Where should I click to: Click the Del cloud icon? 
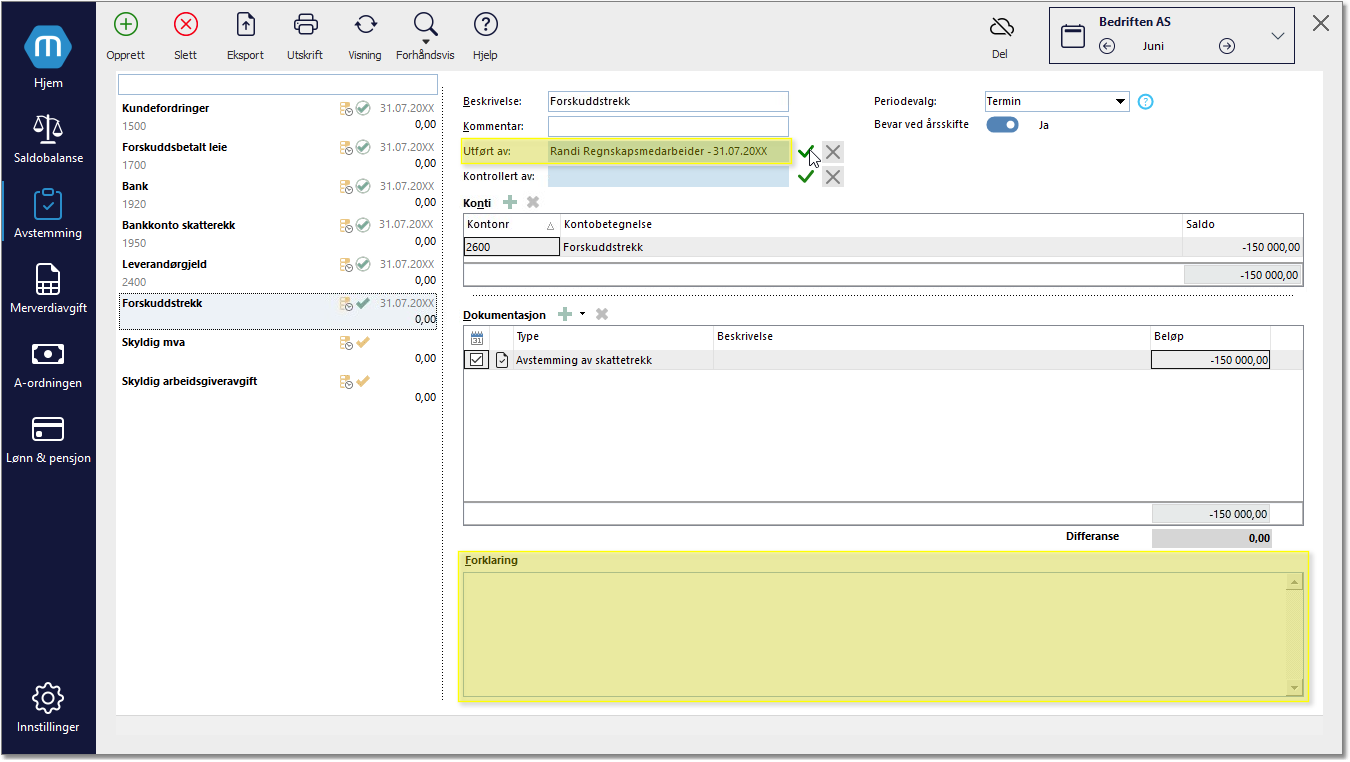pos(1001,27)
